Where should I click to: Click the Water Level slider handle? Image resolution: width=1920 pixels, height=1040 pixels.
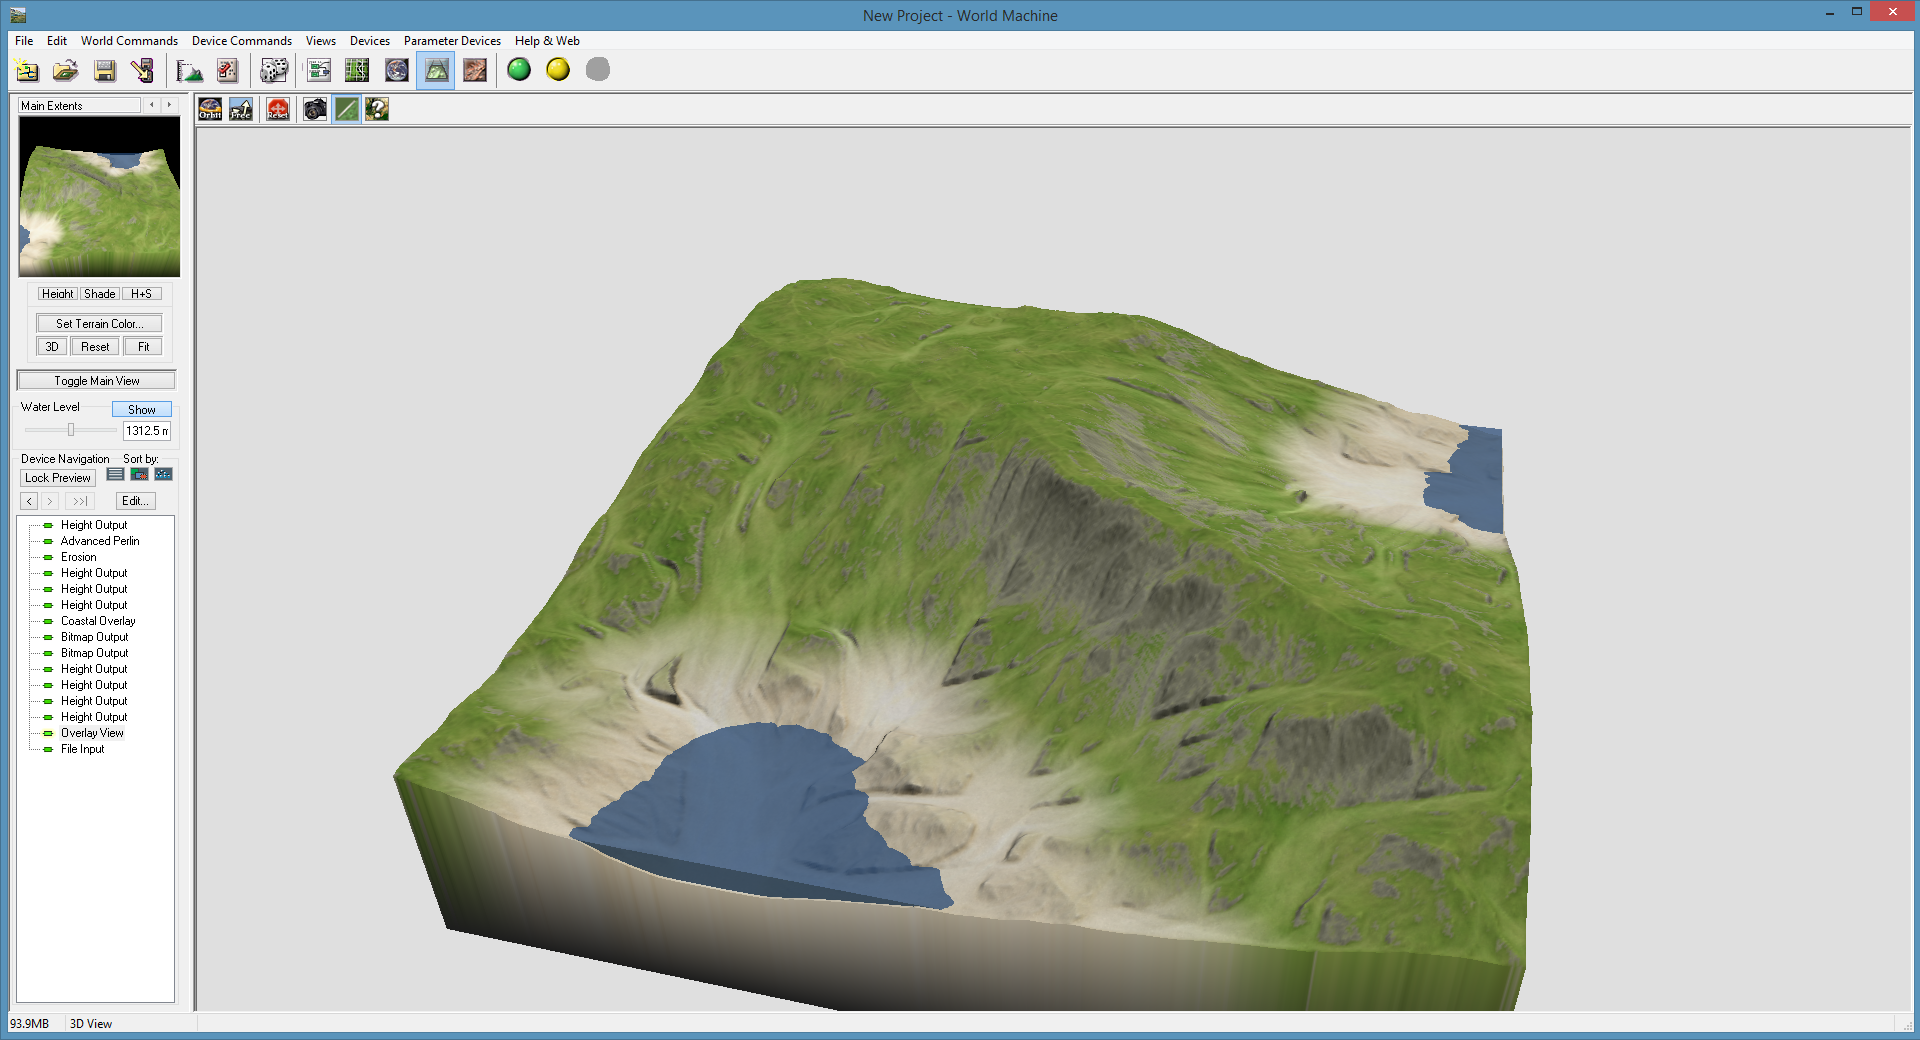pos(71,430)
